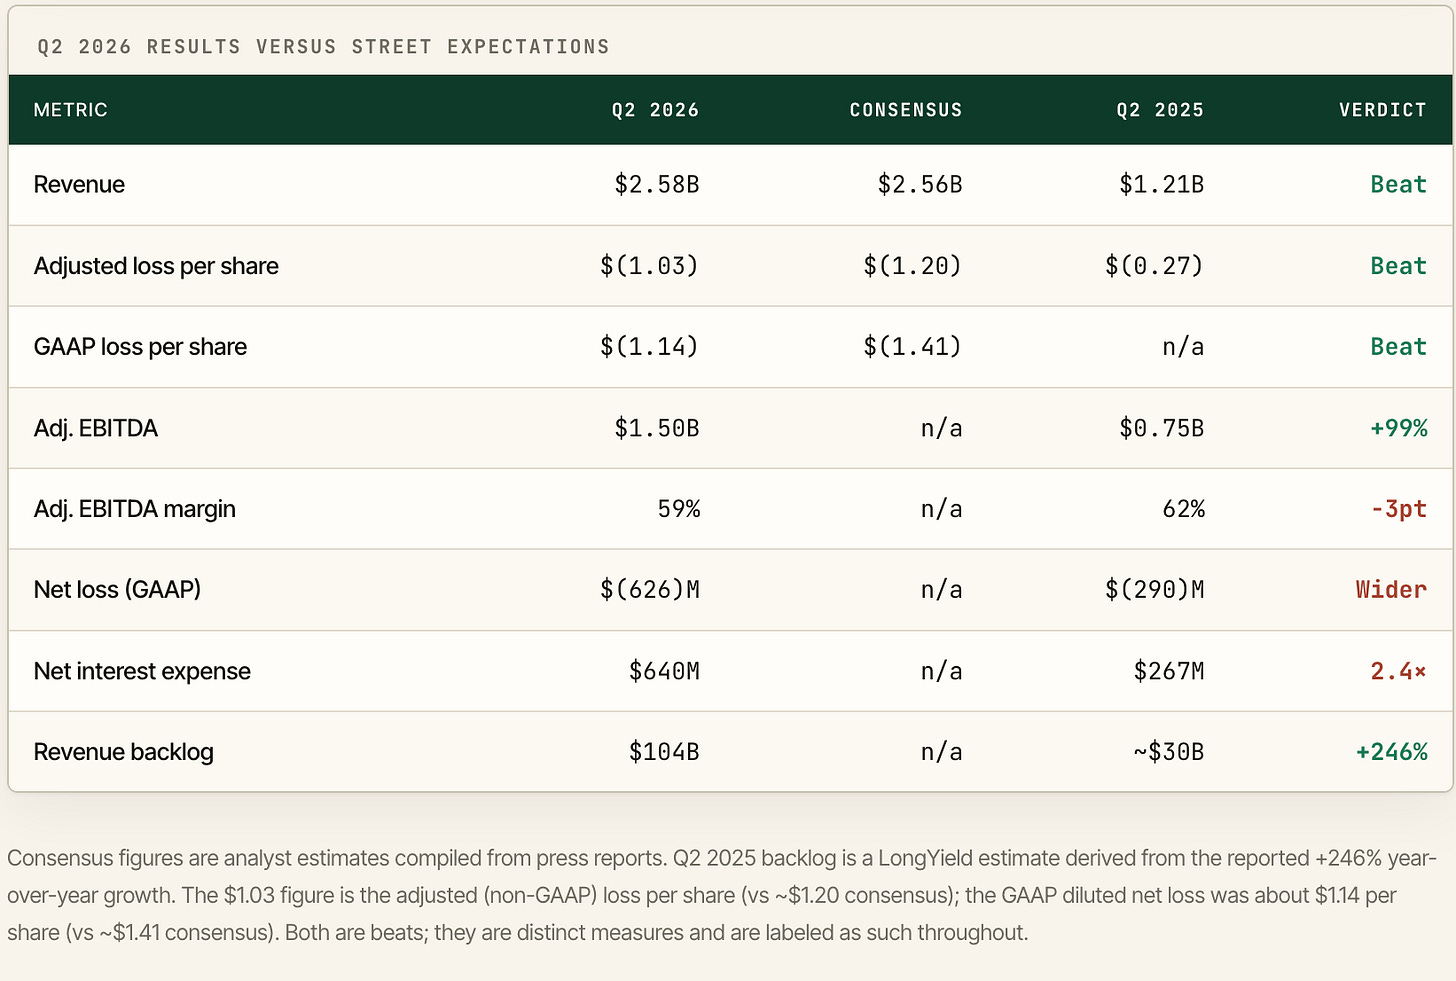Screen dimensions: 1456x981
Task: Click the Wider verdict for Net loss
Action: coord(1391,590)
